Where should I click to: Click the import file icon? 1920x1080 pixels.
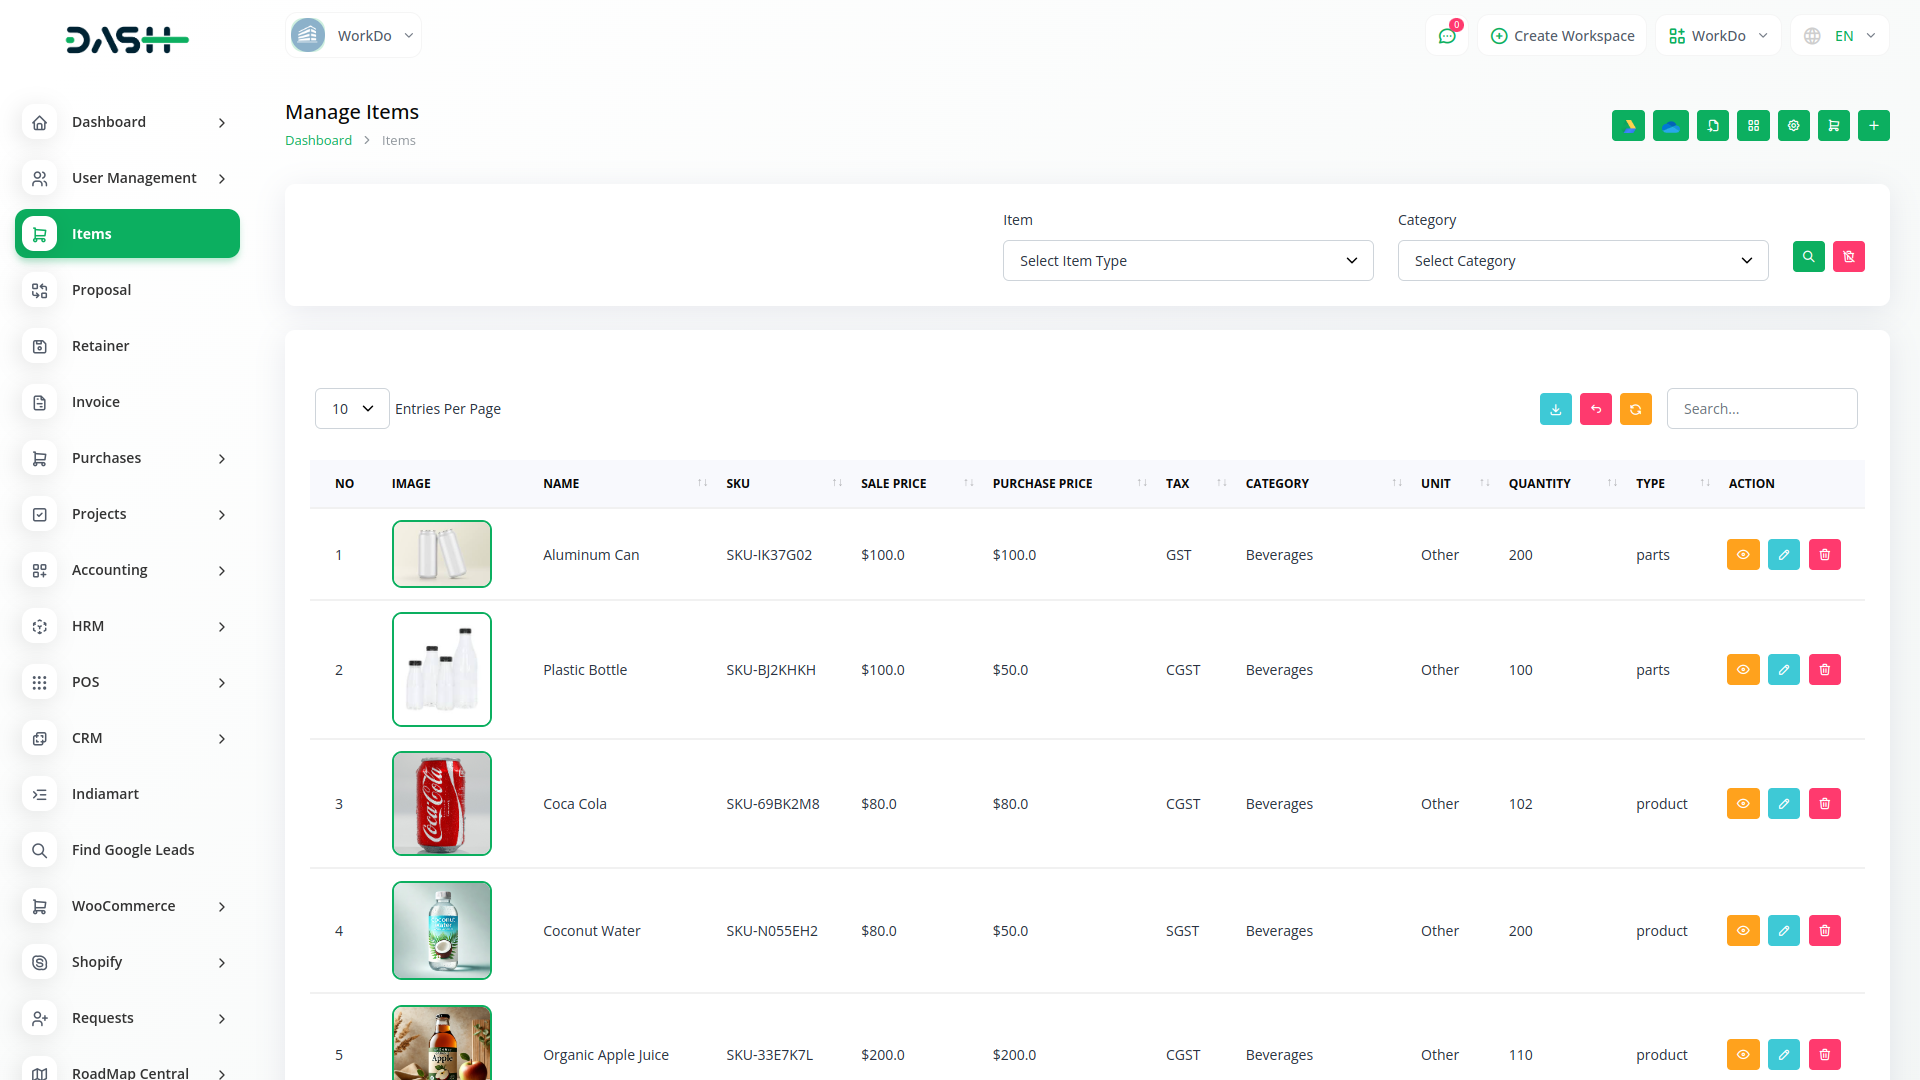tap(1712, 126)
